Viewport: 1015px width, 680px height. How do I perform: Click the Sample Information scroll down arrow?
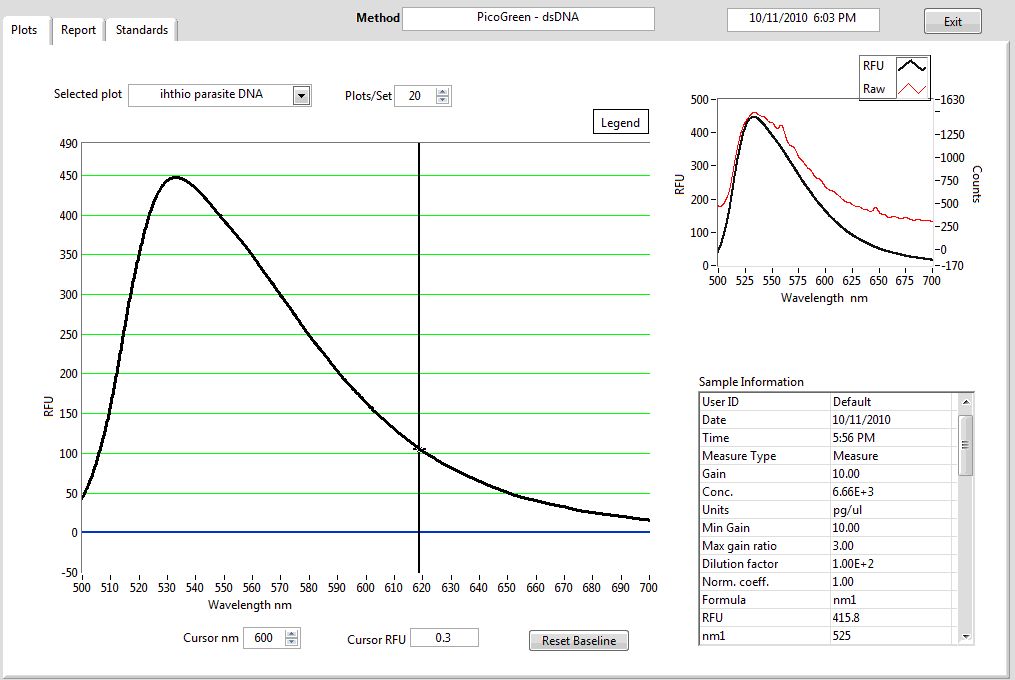pos(965,637)
